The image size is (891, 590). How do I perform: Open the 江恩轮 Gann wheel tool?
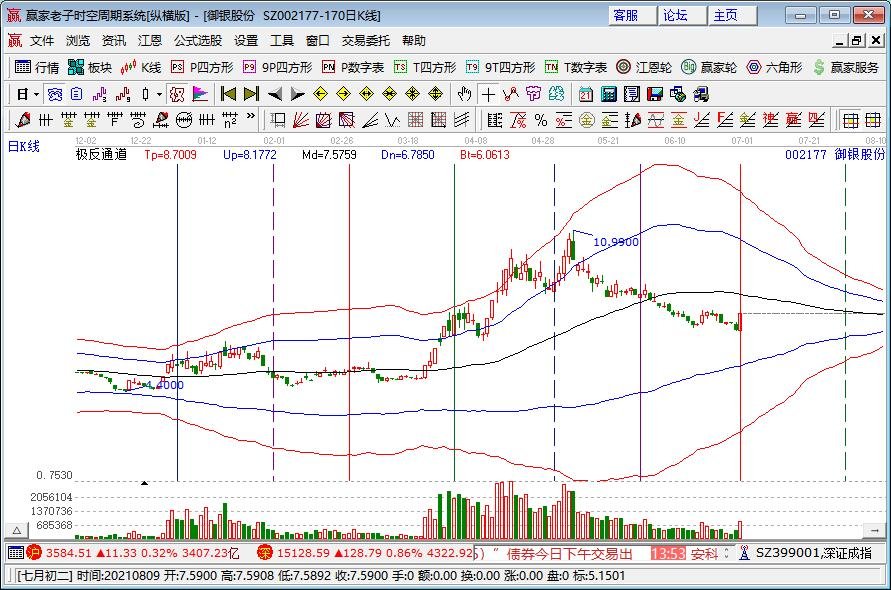point(644,67)
